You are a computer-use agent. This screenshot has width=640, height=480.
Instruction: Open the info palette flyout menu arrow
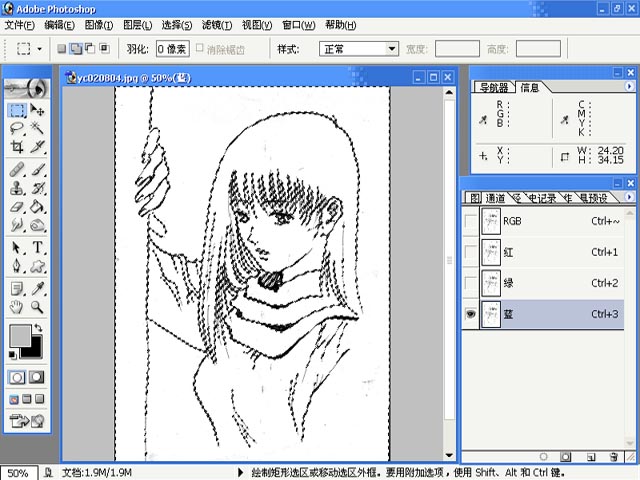point(629,86)
